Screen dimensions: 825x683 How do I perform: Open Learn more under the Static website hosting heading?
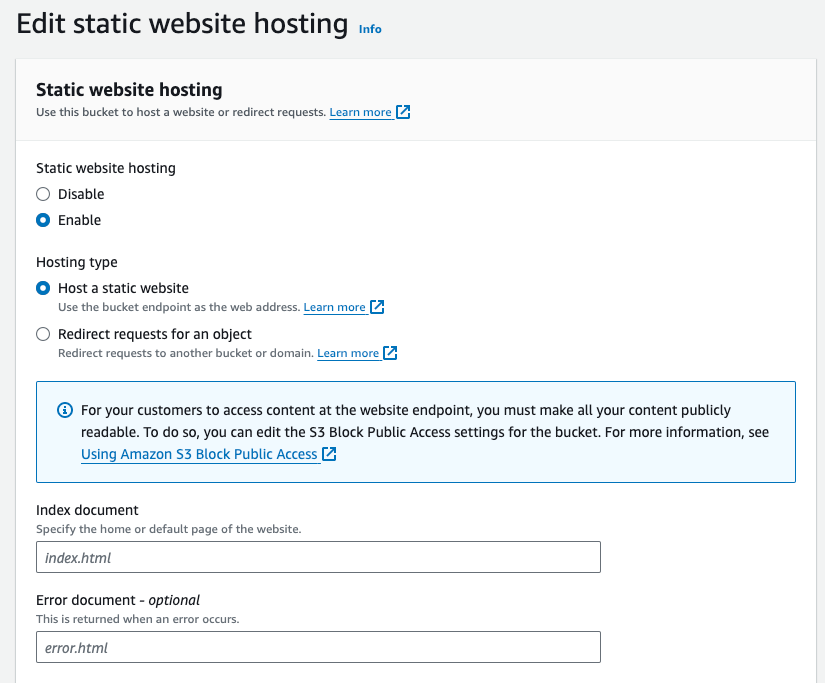pyautogui.click(x=360, y=112)
